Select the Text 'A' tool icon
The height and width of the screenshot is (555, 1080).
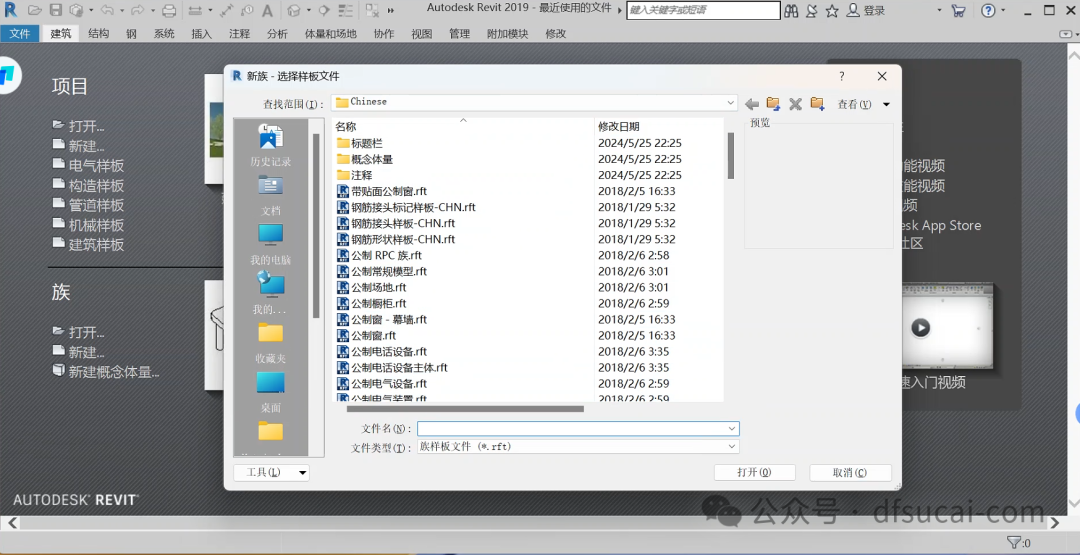(267, 10)
